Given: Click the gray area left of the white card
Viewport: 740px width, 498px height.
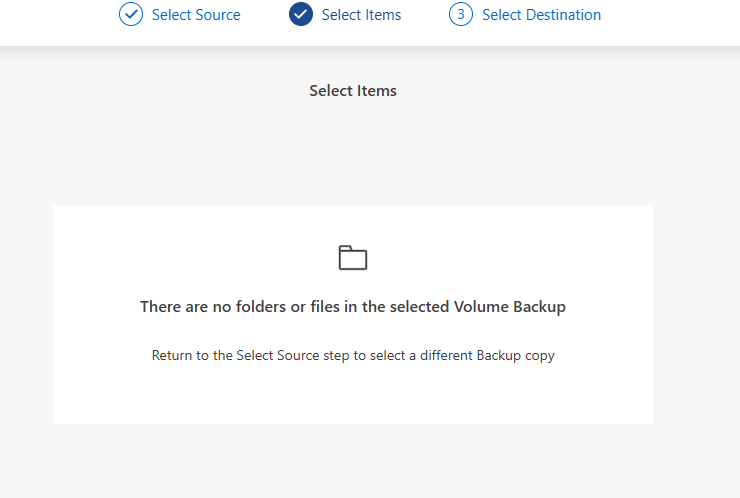Looking at the screenshot, I should tap(26, 310).
